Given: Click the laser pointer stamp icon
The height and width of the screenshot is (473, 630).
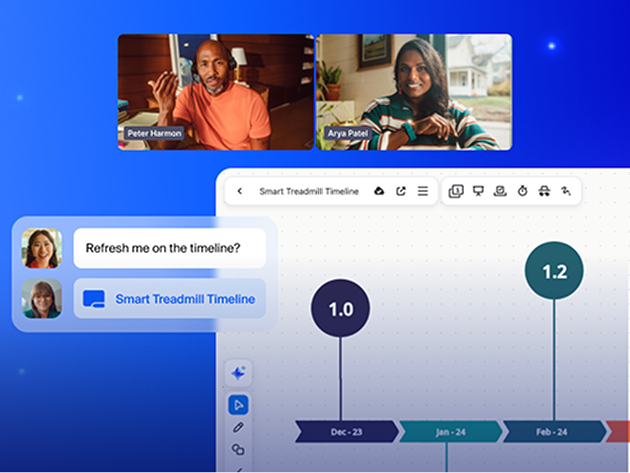Looking at the screenshot, I should (x=500, y=191).
